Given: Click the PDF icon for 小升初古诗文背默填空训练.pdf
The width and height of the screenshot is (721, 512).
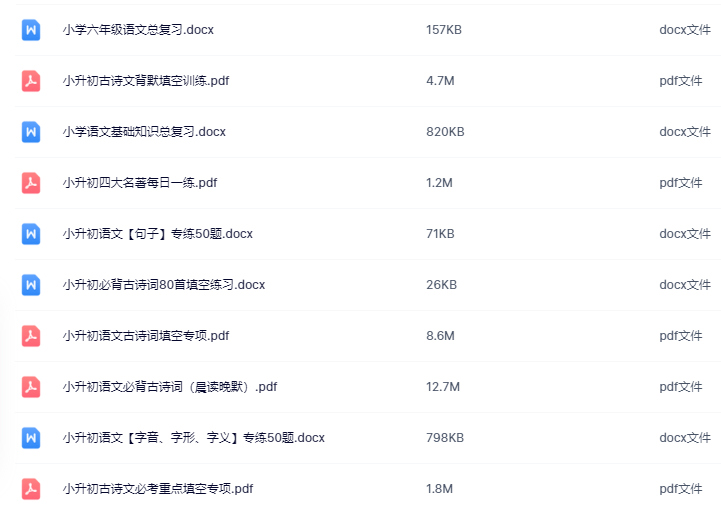Looking at the screenshot, I should tap(31, 81).
